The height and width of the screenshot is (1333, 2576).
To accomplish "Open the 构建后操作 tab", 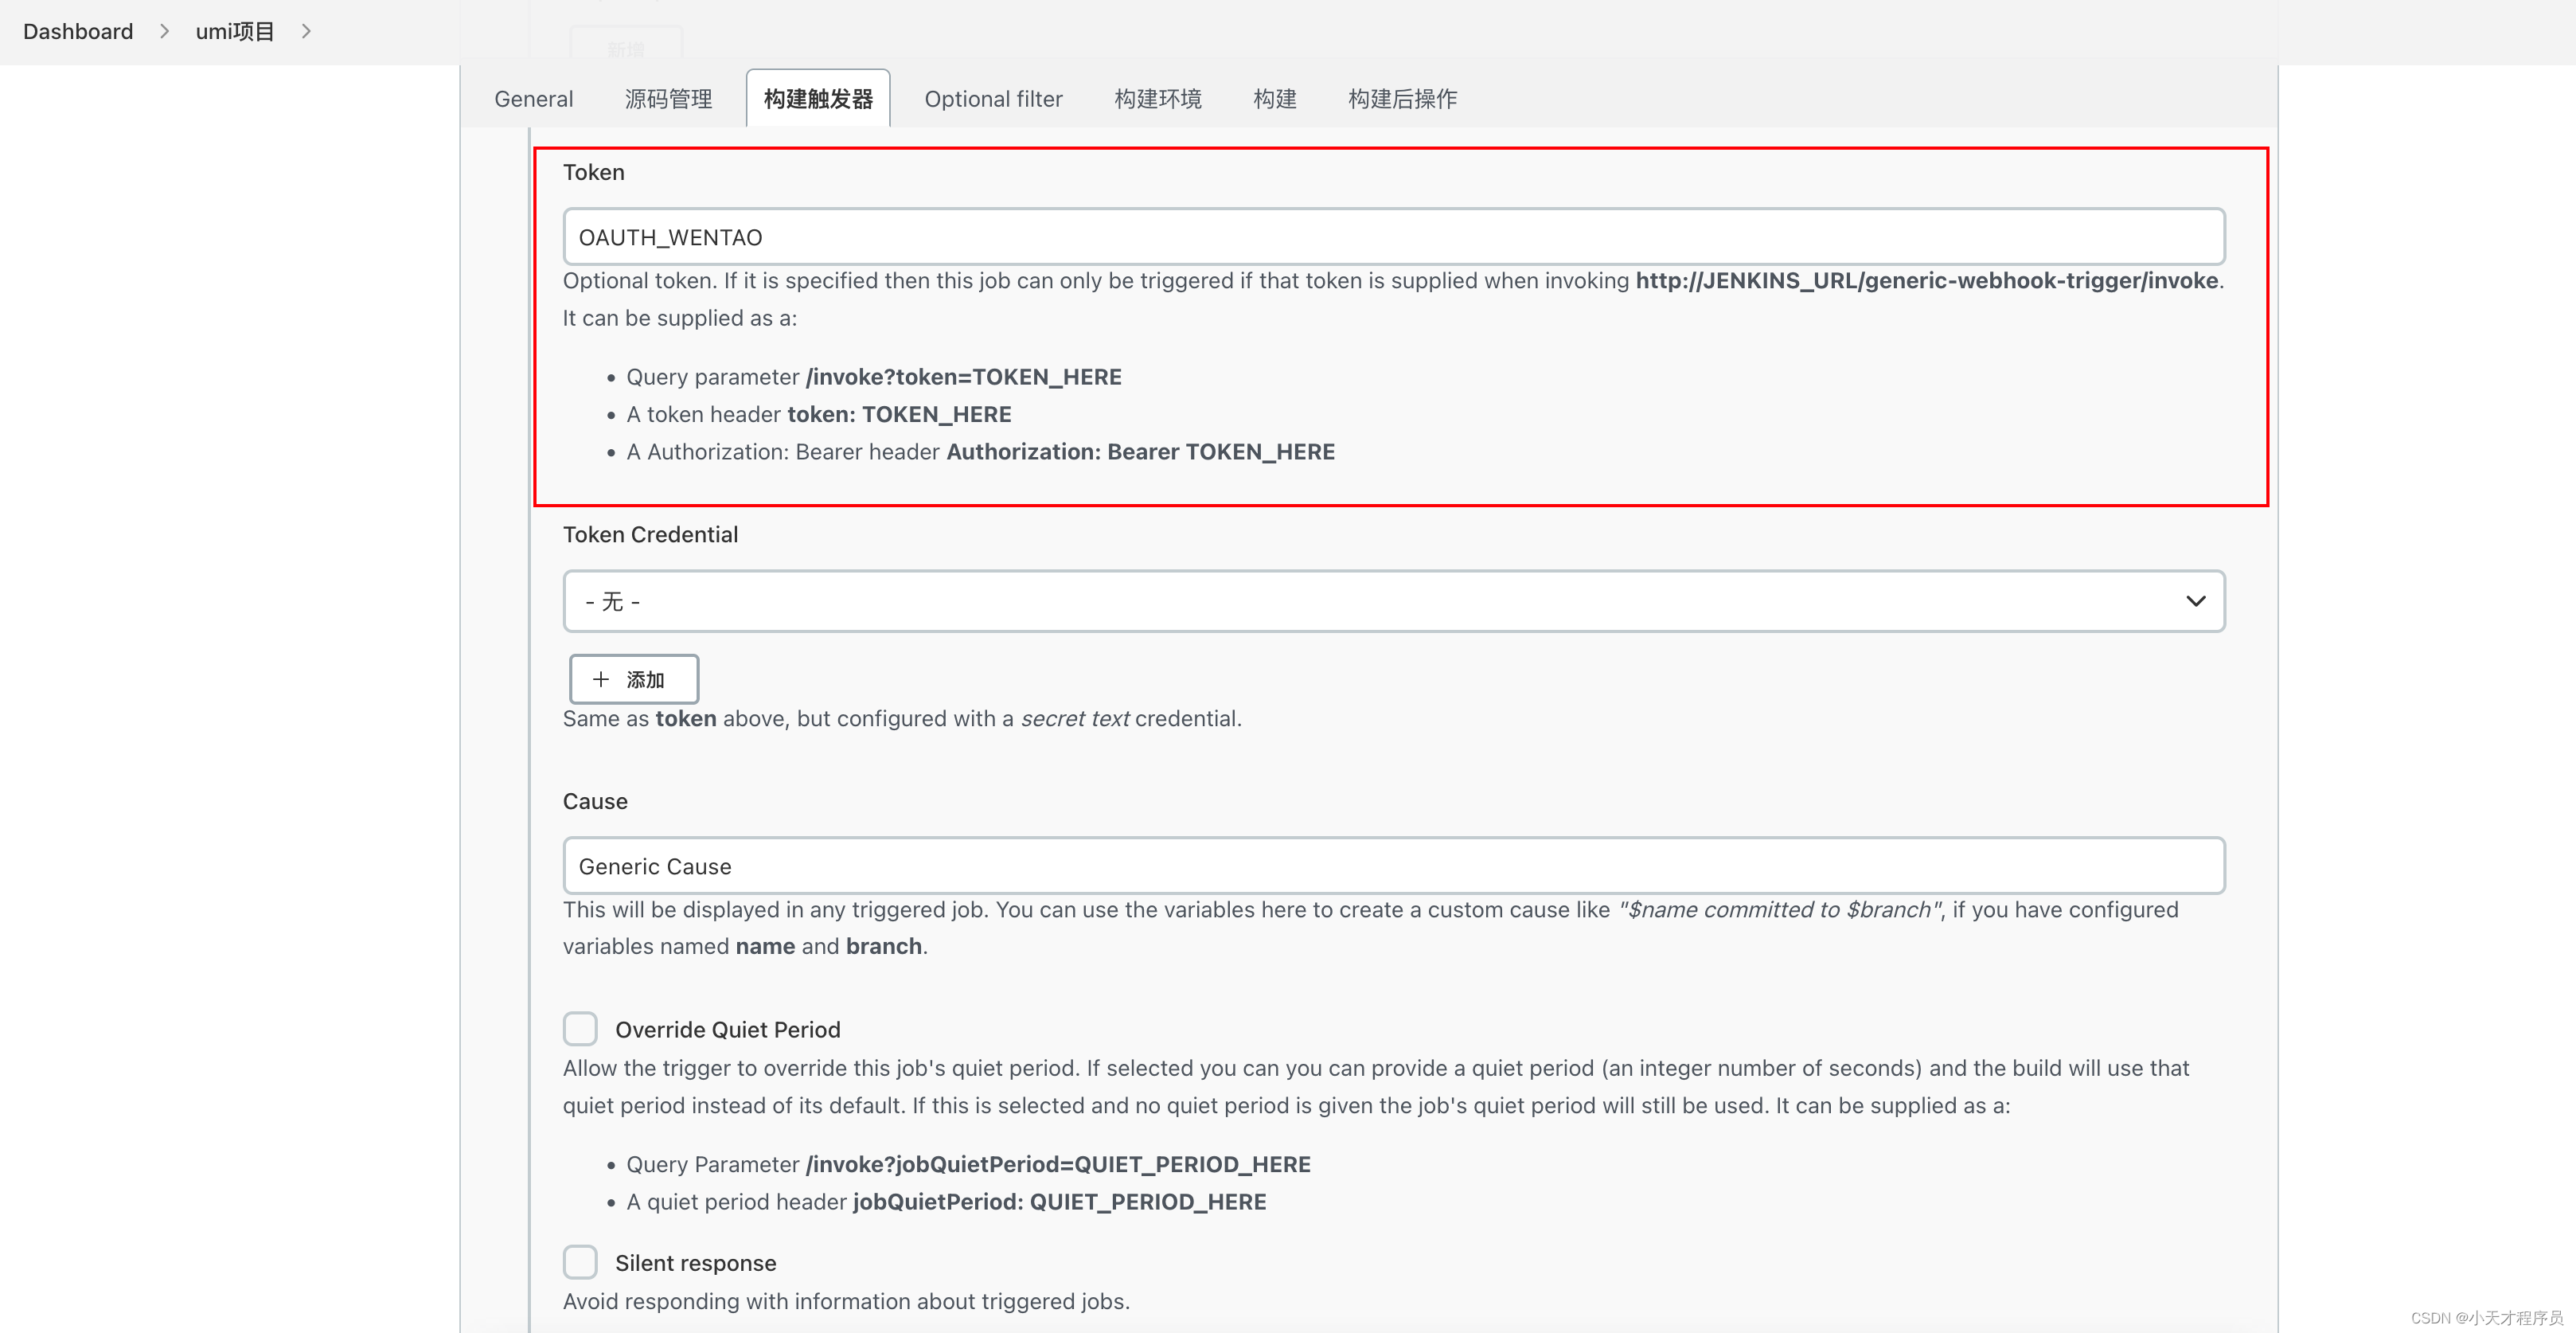I will click(x=1401, y=98).
